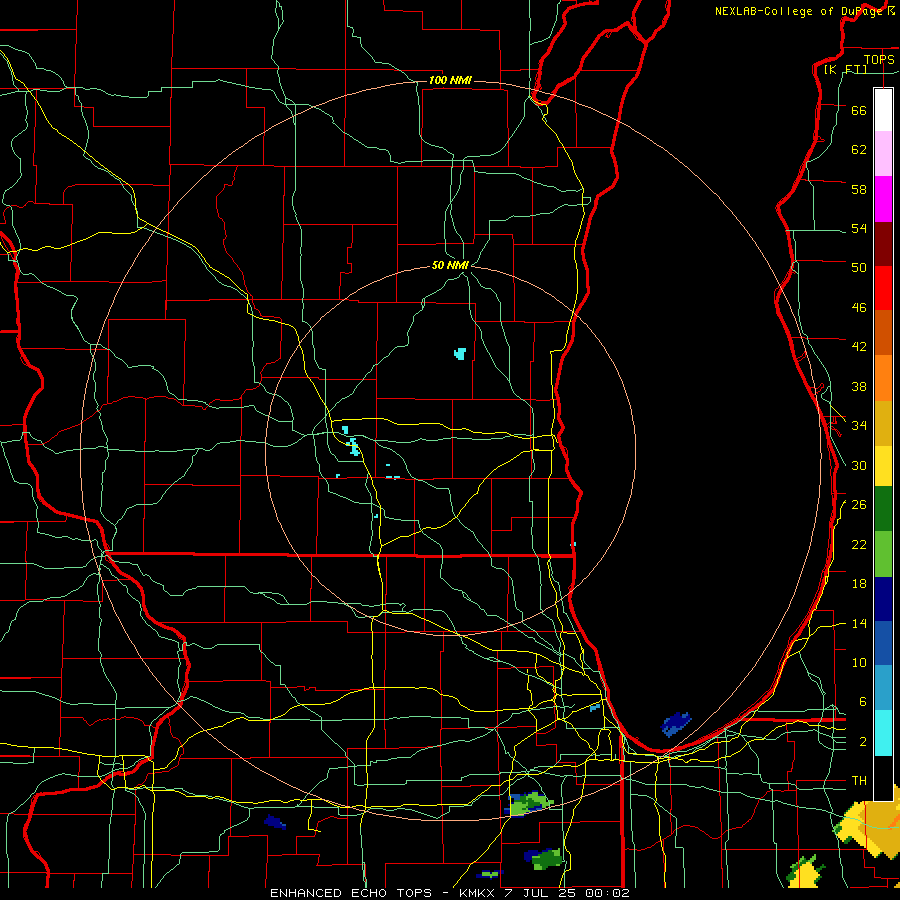Click the 26 legend value

pos(859,505)
